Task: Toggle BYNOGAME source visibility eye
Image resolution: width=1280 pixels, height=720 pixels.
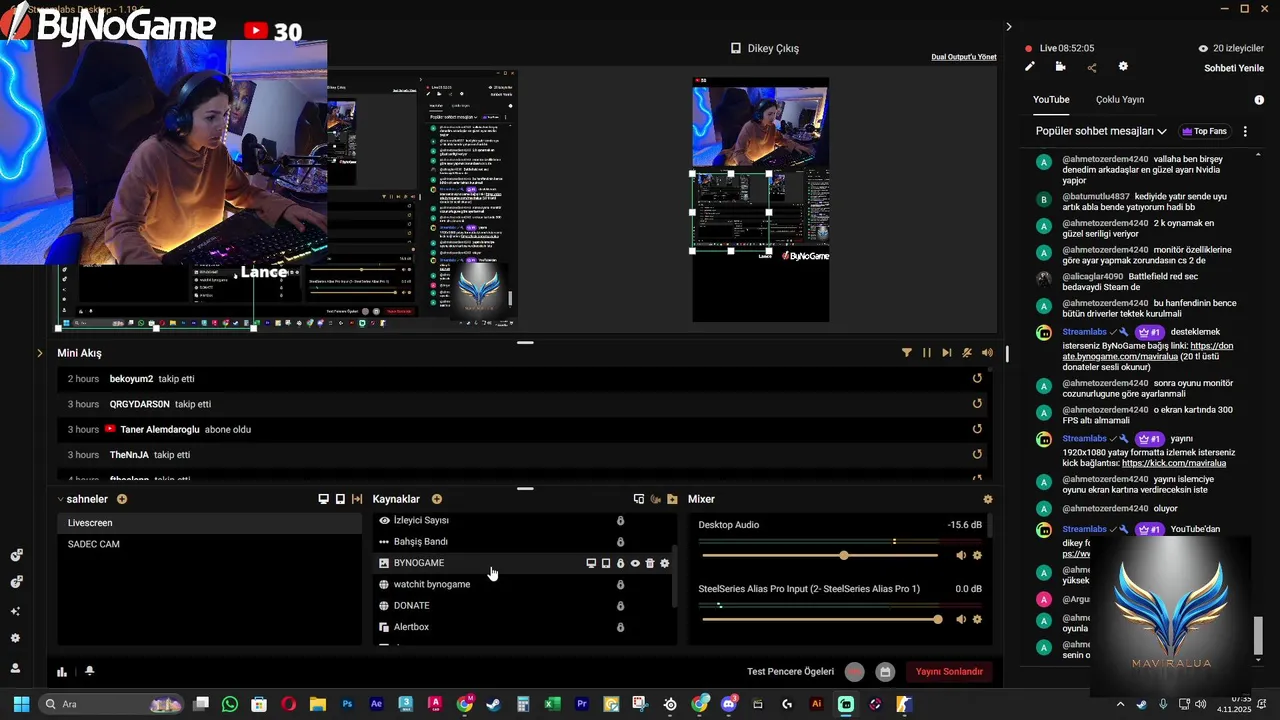Action: tap(635, 563)
